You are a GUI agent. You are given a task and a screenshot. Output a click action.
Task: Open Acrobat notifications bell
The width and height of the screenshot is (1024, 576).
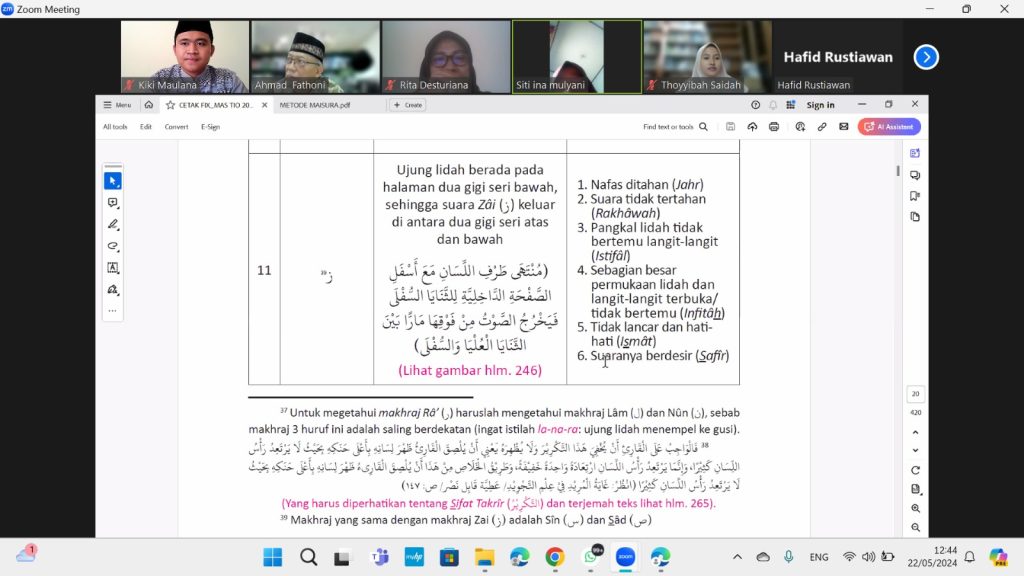click(773, 104)
